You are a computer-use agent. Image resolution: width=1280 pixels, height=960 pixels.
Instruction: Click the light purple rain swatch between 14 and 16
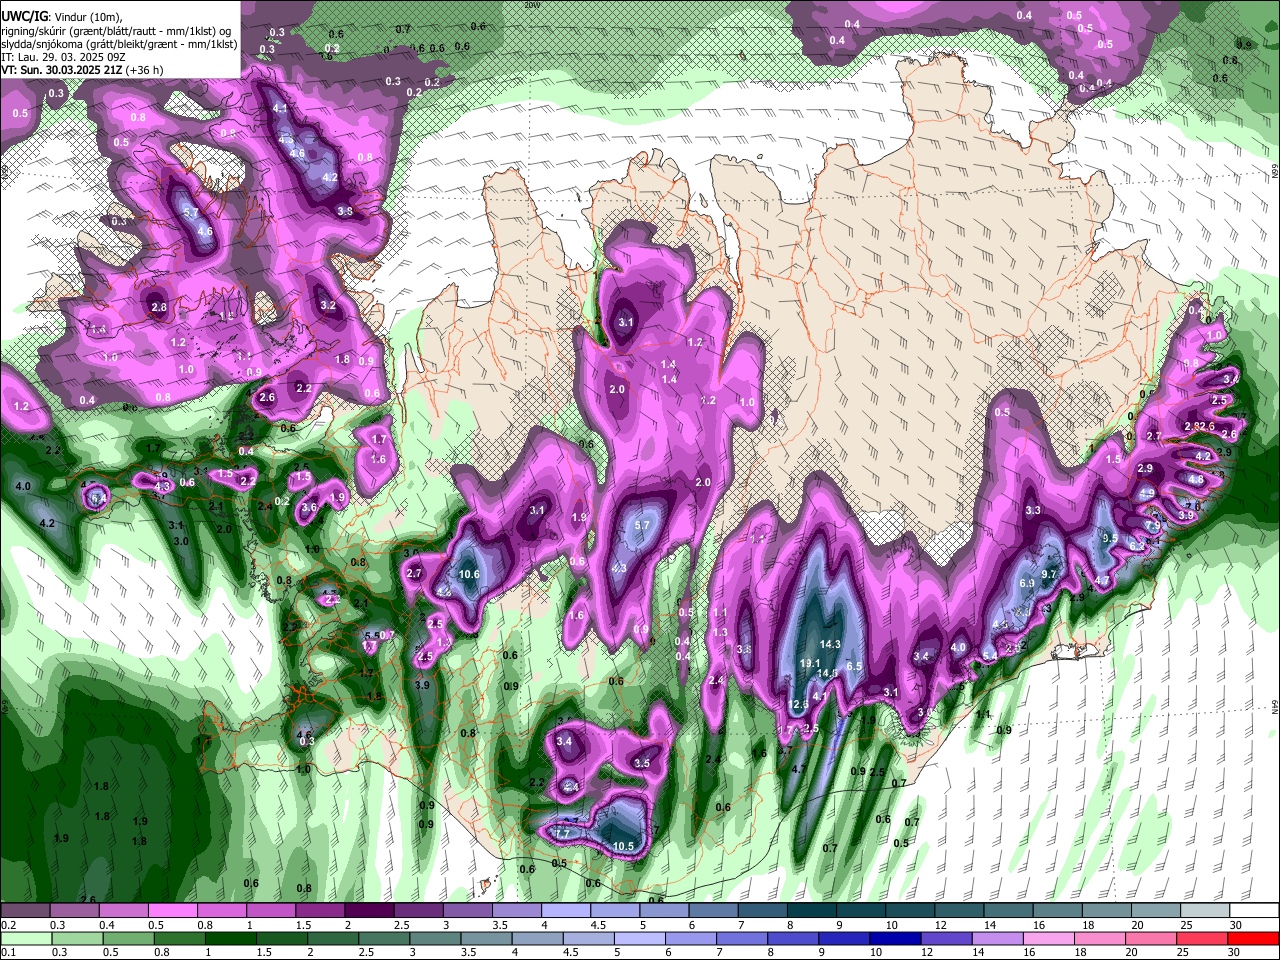998,938
